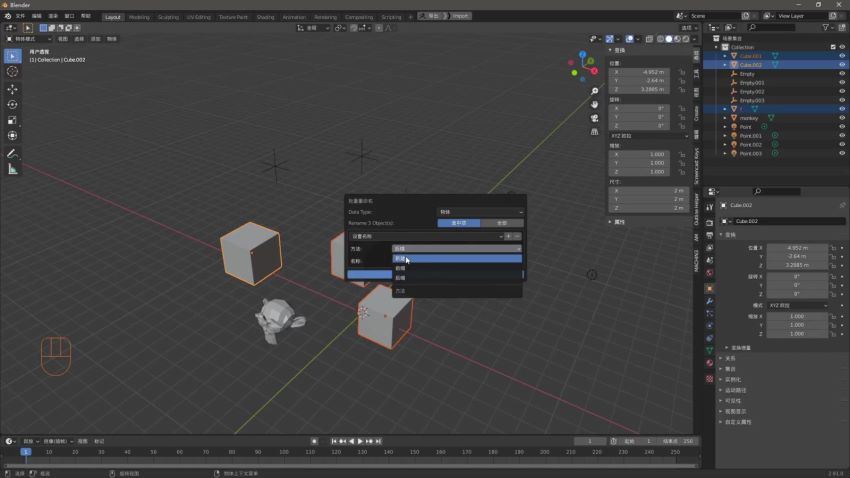The image size is (850, 478).
Task: Click current frame field in timeline
Action: click(x=590, y=441)
